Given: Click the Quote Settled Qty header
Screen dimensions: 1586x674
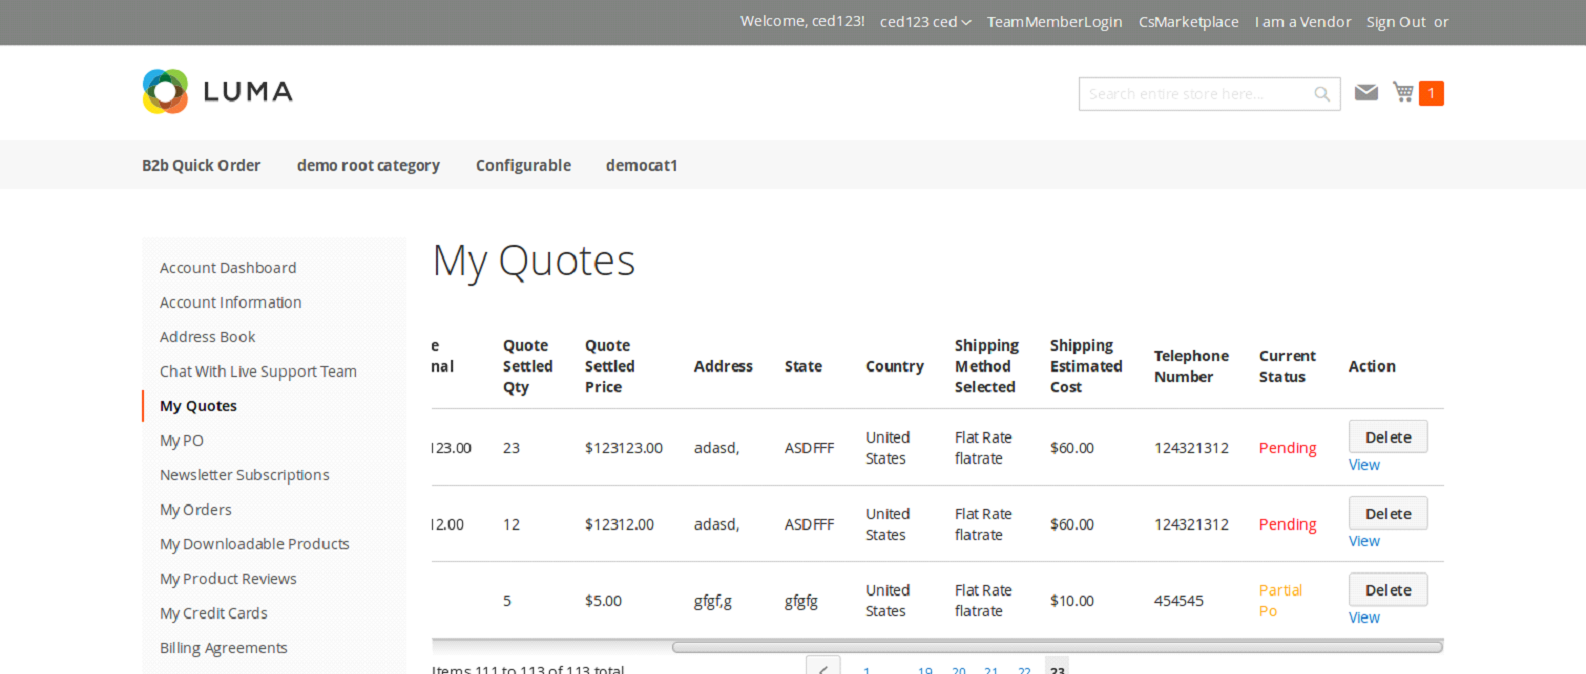Looking at the screenshot, I should pos(528,366).
